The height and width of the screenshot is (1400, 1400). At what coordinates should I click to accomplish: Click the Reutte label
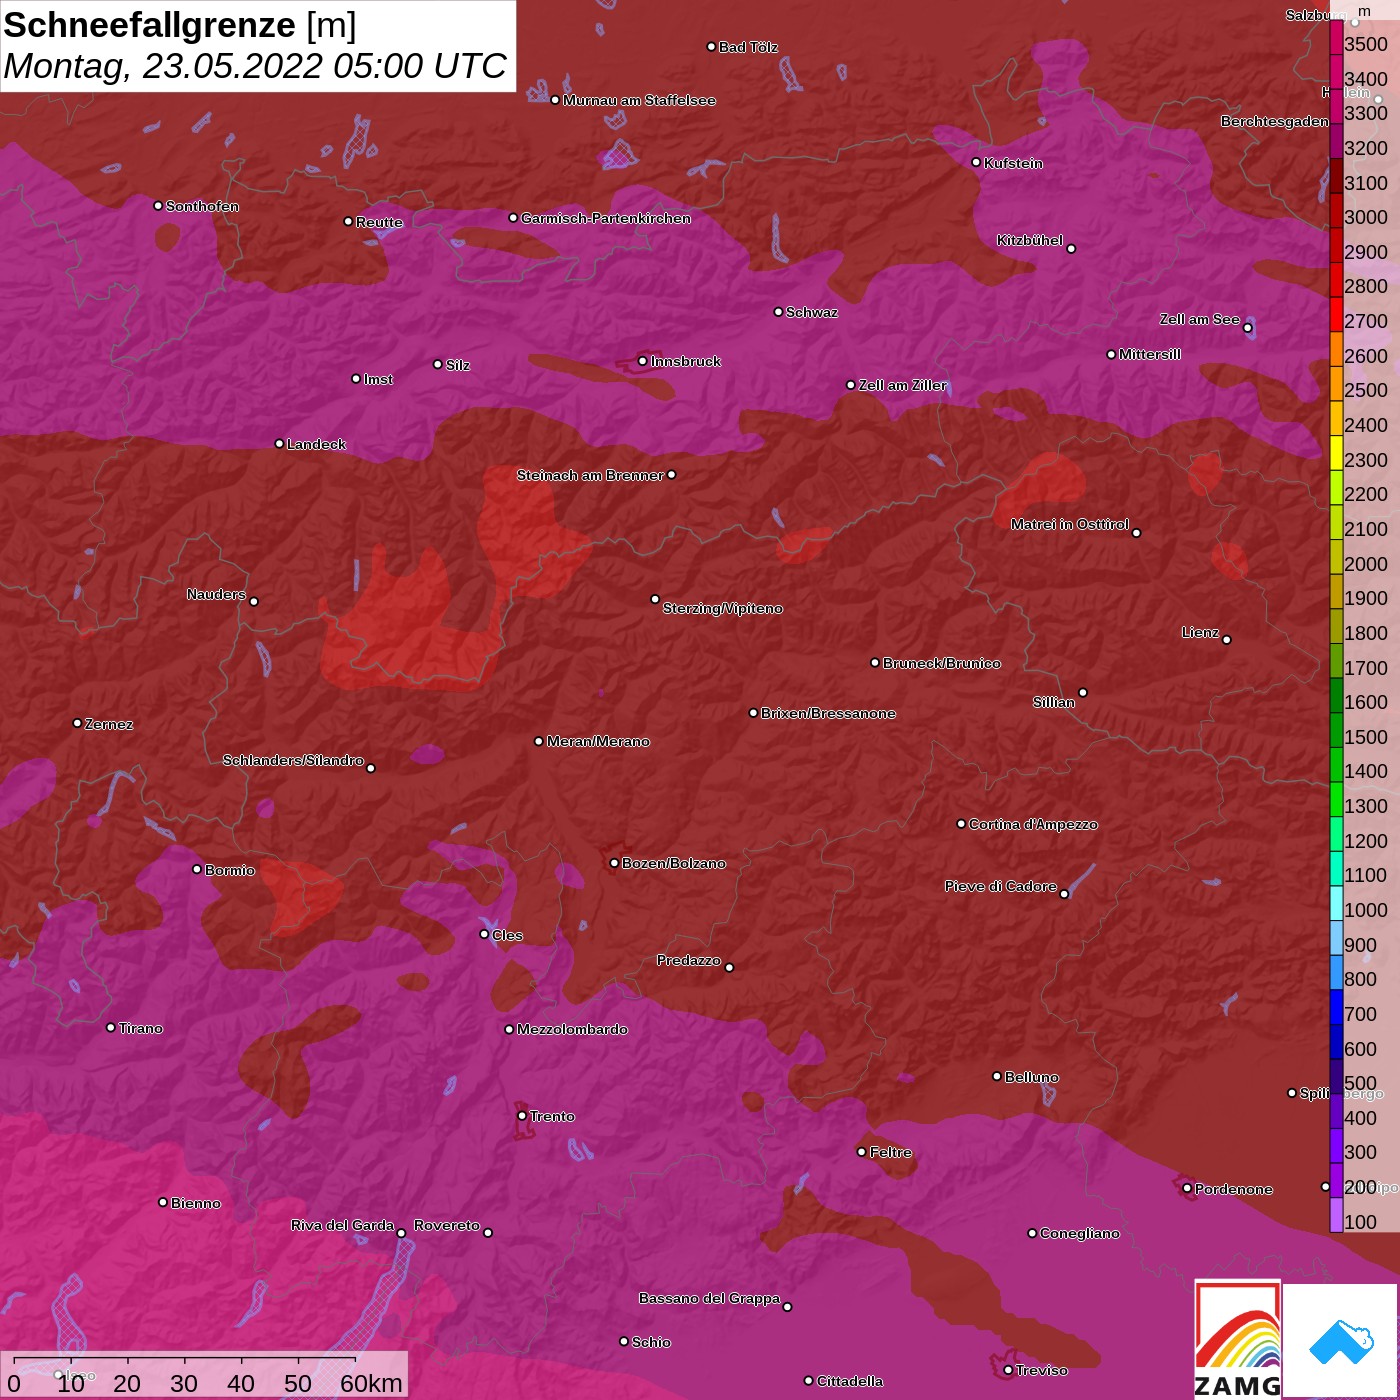pos(379,222)
